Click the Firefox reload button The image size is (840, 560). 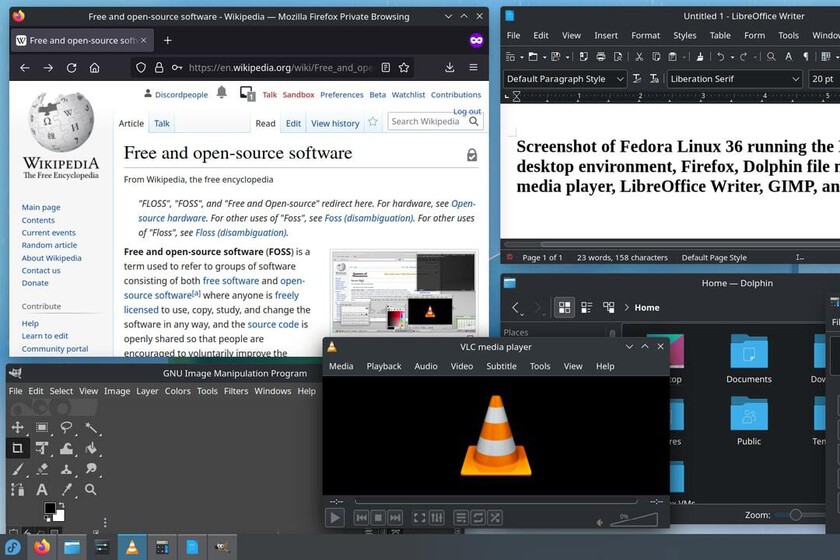pyautogui.click(x=71, y=68)
